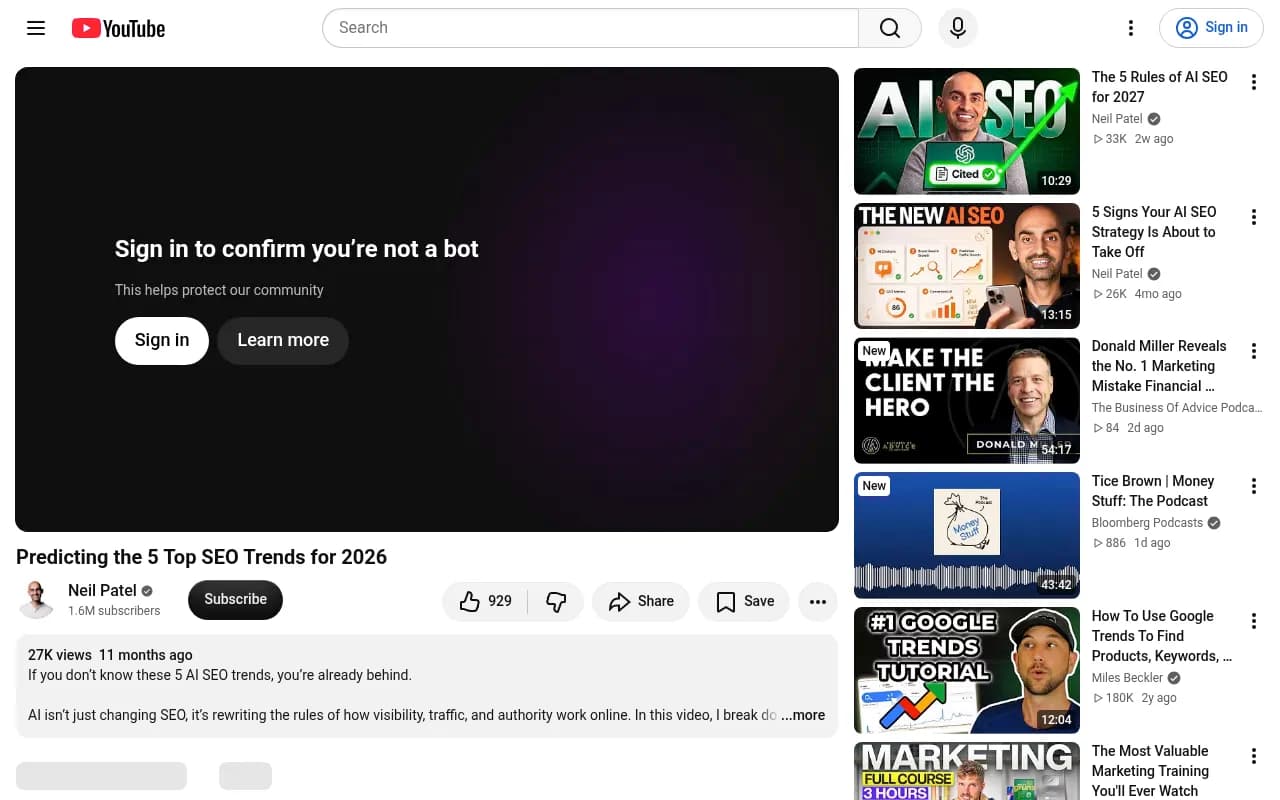The image size is (1280, 800).
Task: Open 'Marketing Full Course' thumbnail
Action: [967, 771]
